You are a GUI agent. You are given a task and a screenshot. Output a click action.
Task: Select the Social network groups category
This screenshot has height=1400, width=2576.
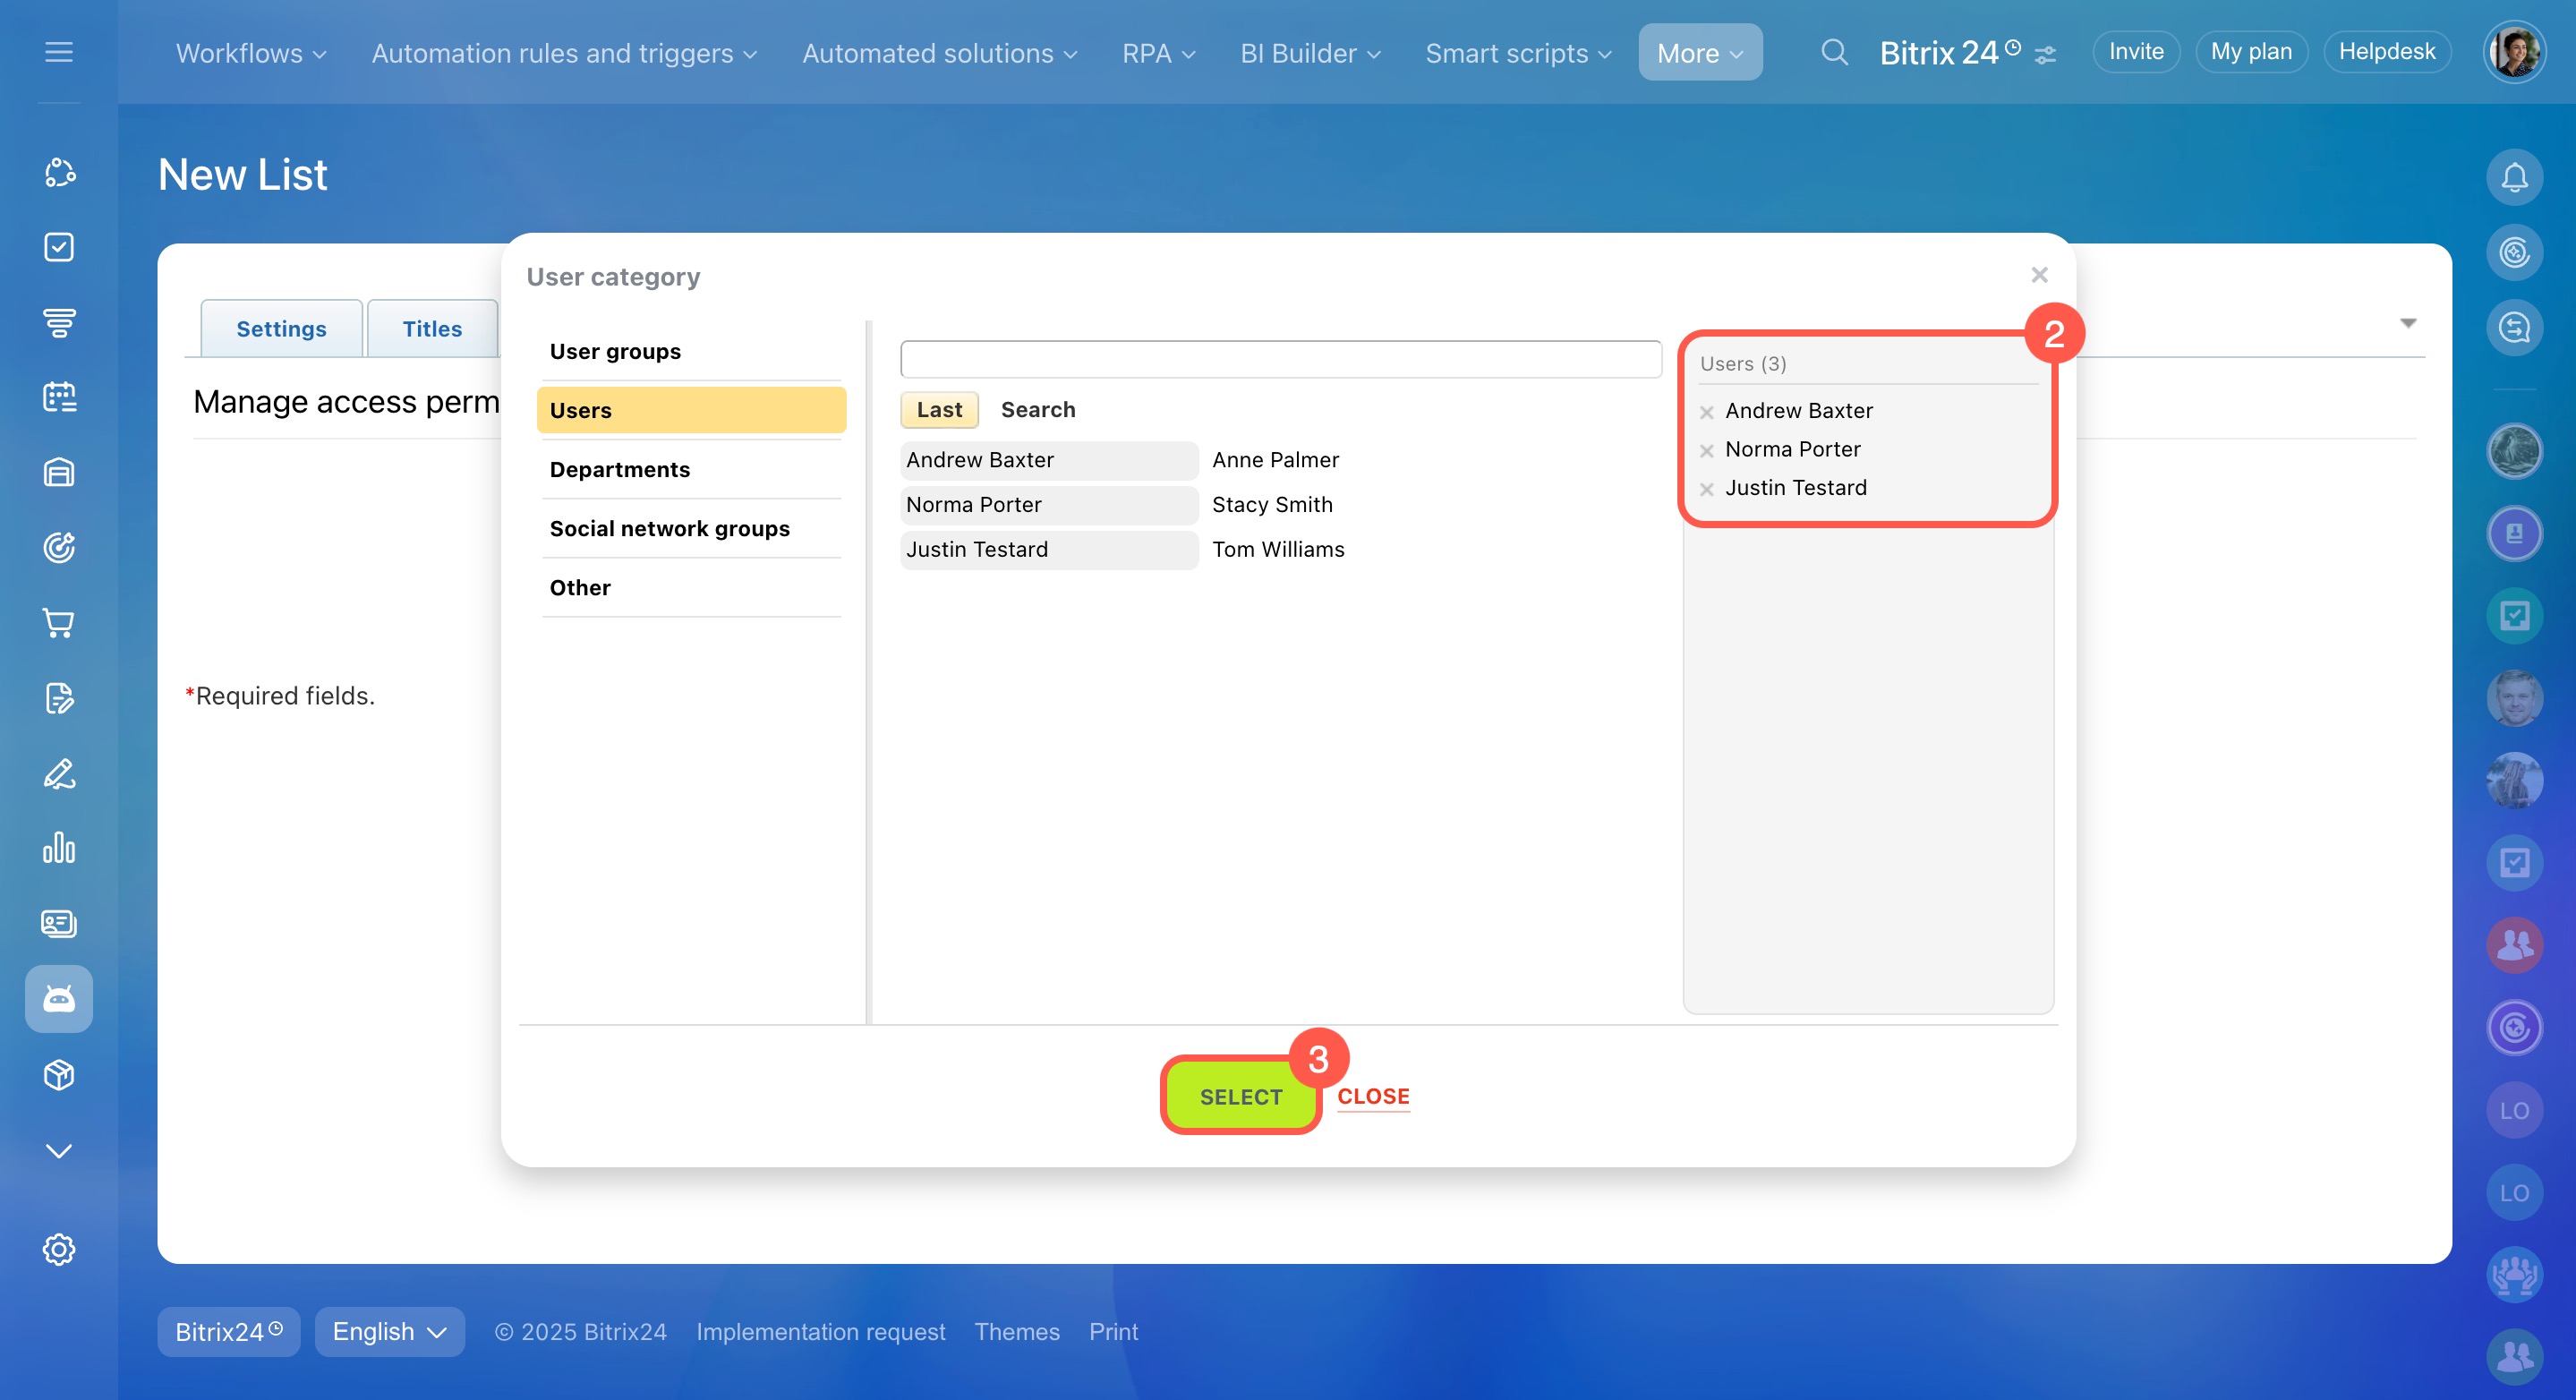coord(691,528)
